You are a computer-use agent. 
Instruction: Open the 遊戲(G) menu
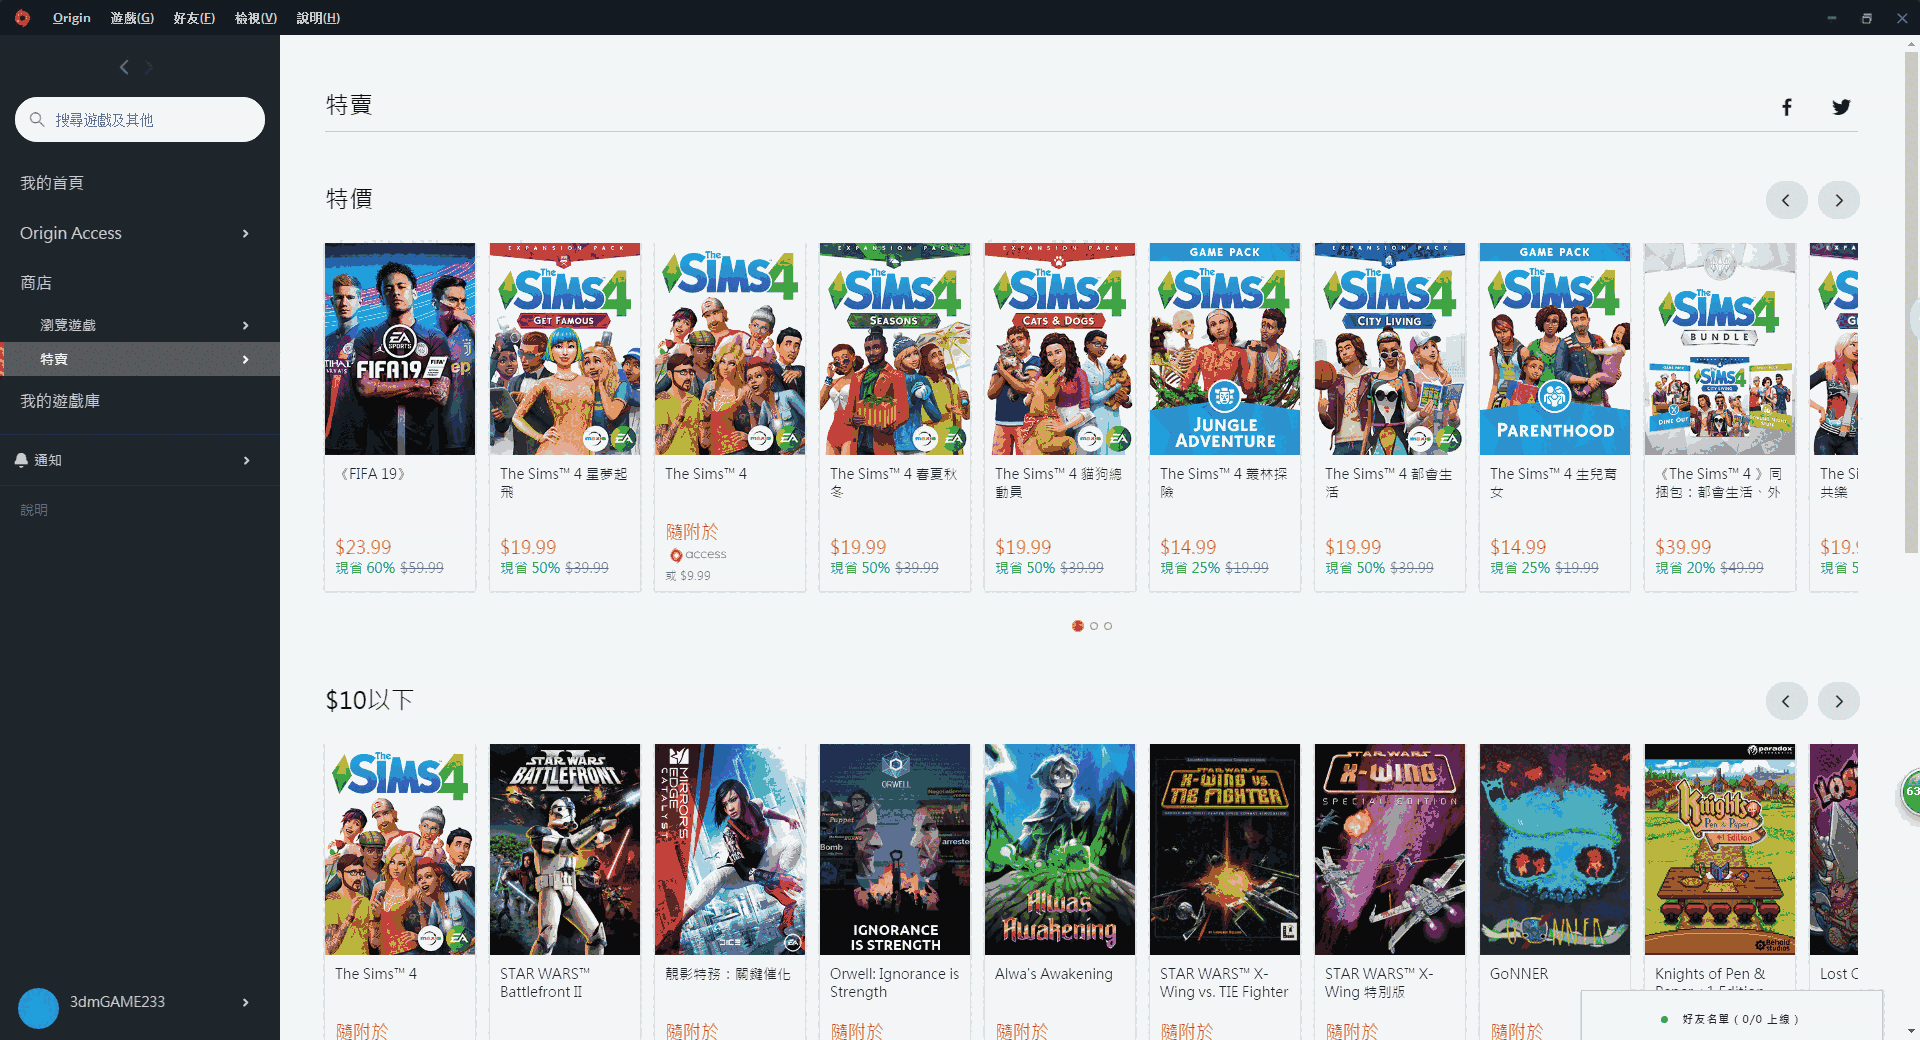point(132,18)
